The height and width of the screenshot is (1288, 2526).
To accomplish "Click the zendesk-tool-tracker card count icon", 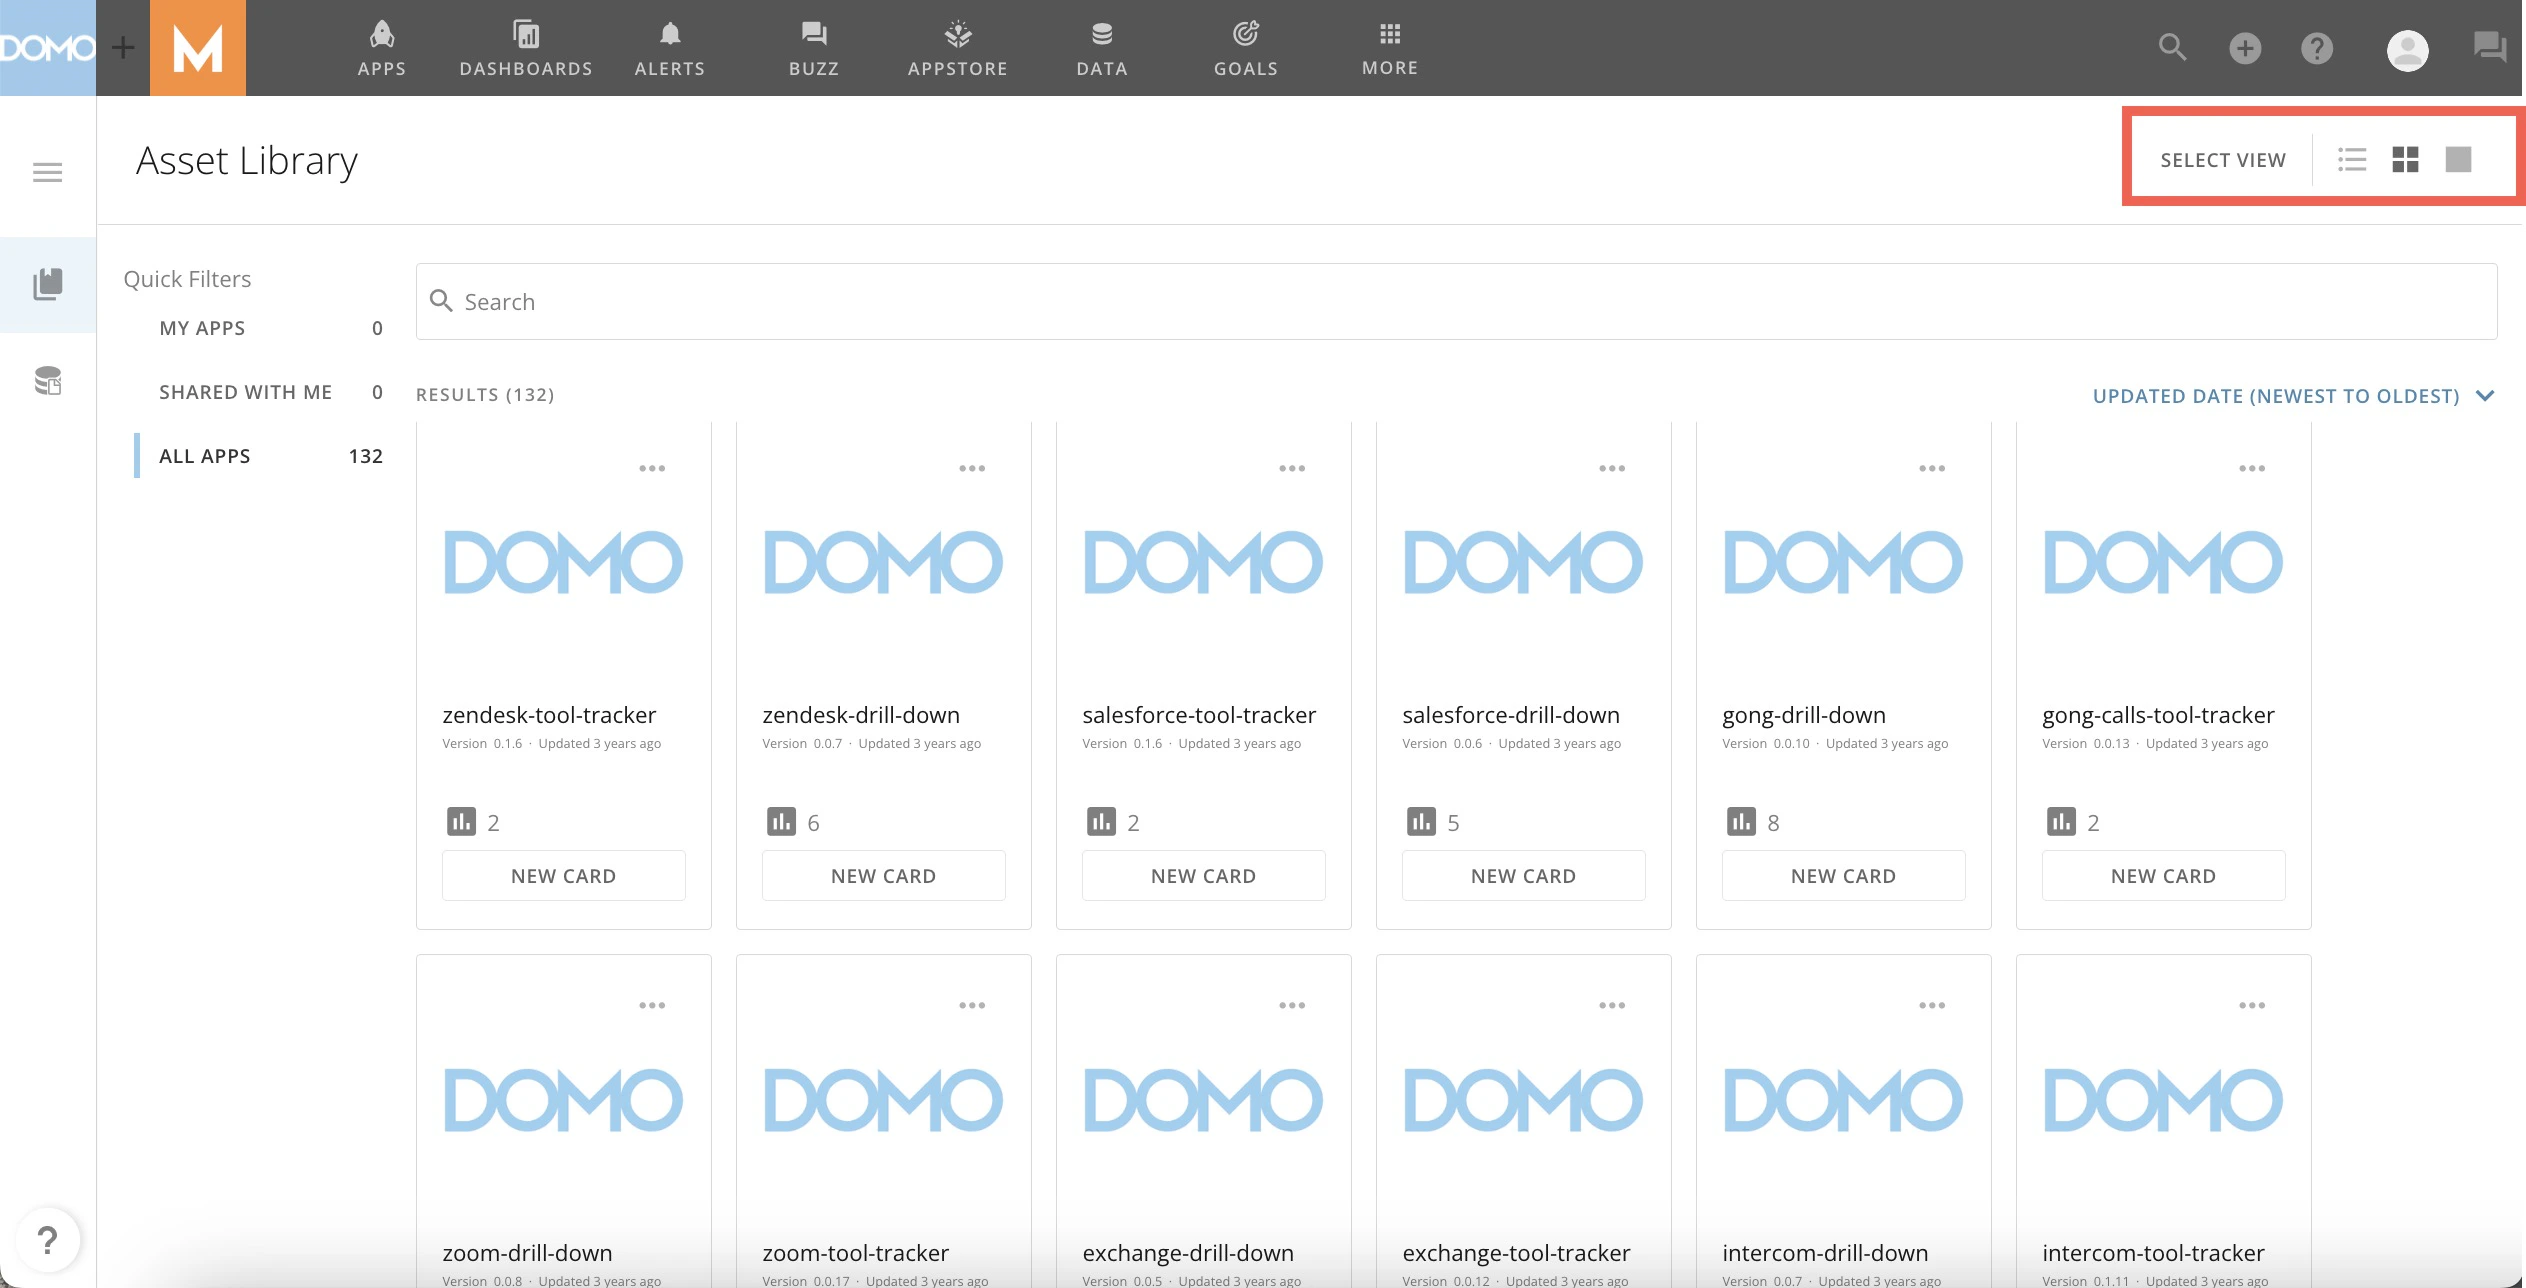I will click(461, 822).
